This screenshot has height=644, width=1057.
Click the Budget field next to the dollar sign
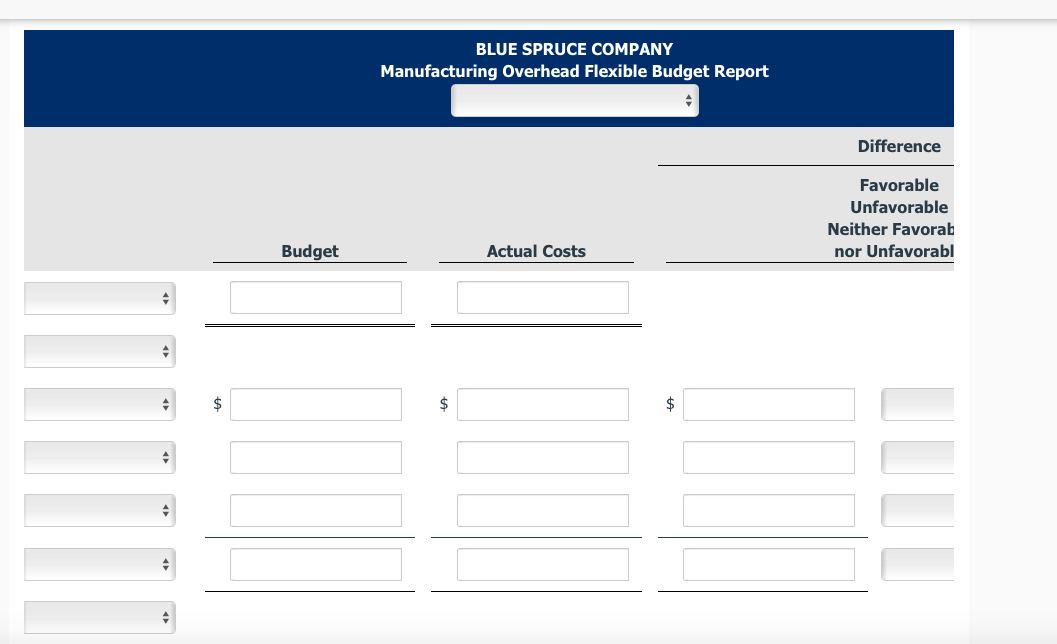(x=315, y=404)
